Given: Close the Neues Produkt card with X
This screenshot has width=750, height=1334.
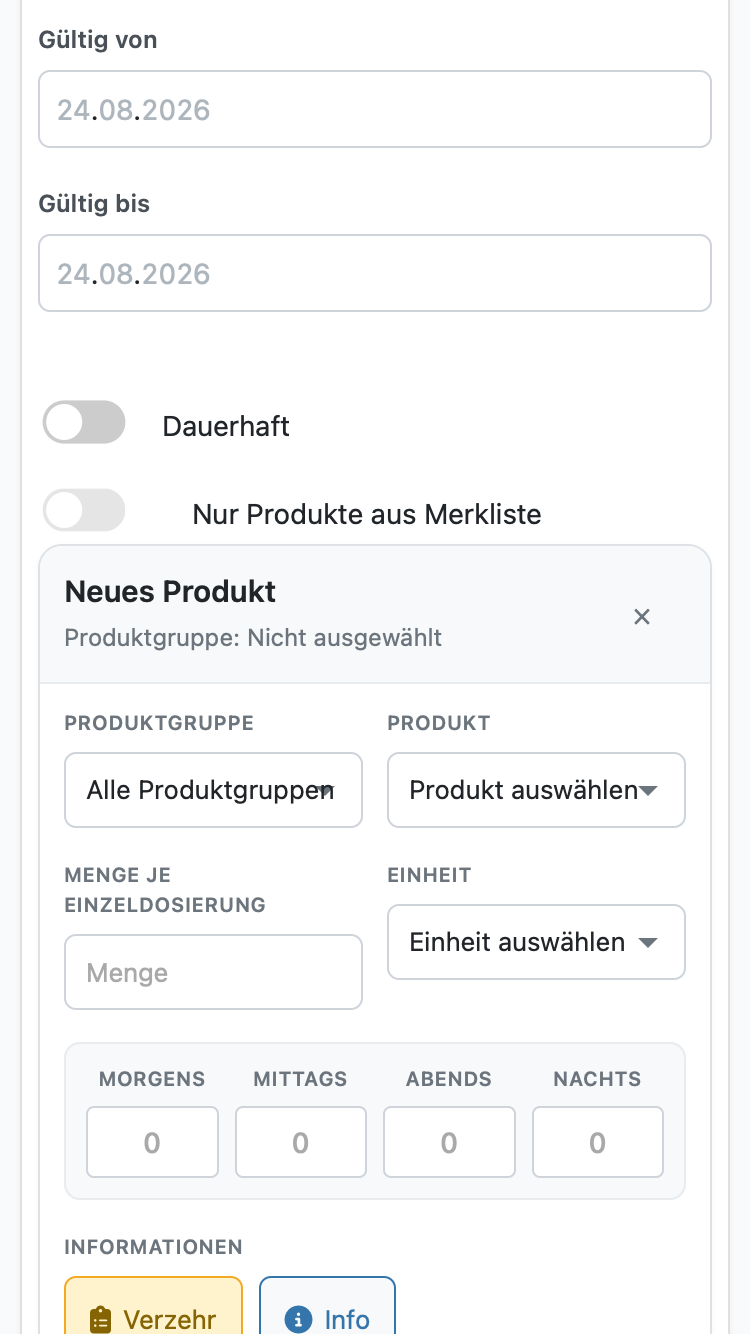Looking at the screenshot, I should (642, 617).
